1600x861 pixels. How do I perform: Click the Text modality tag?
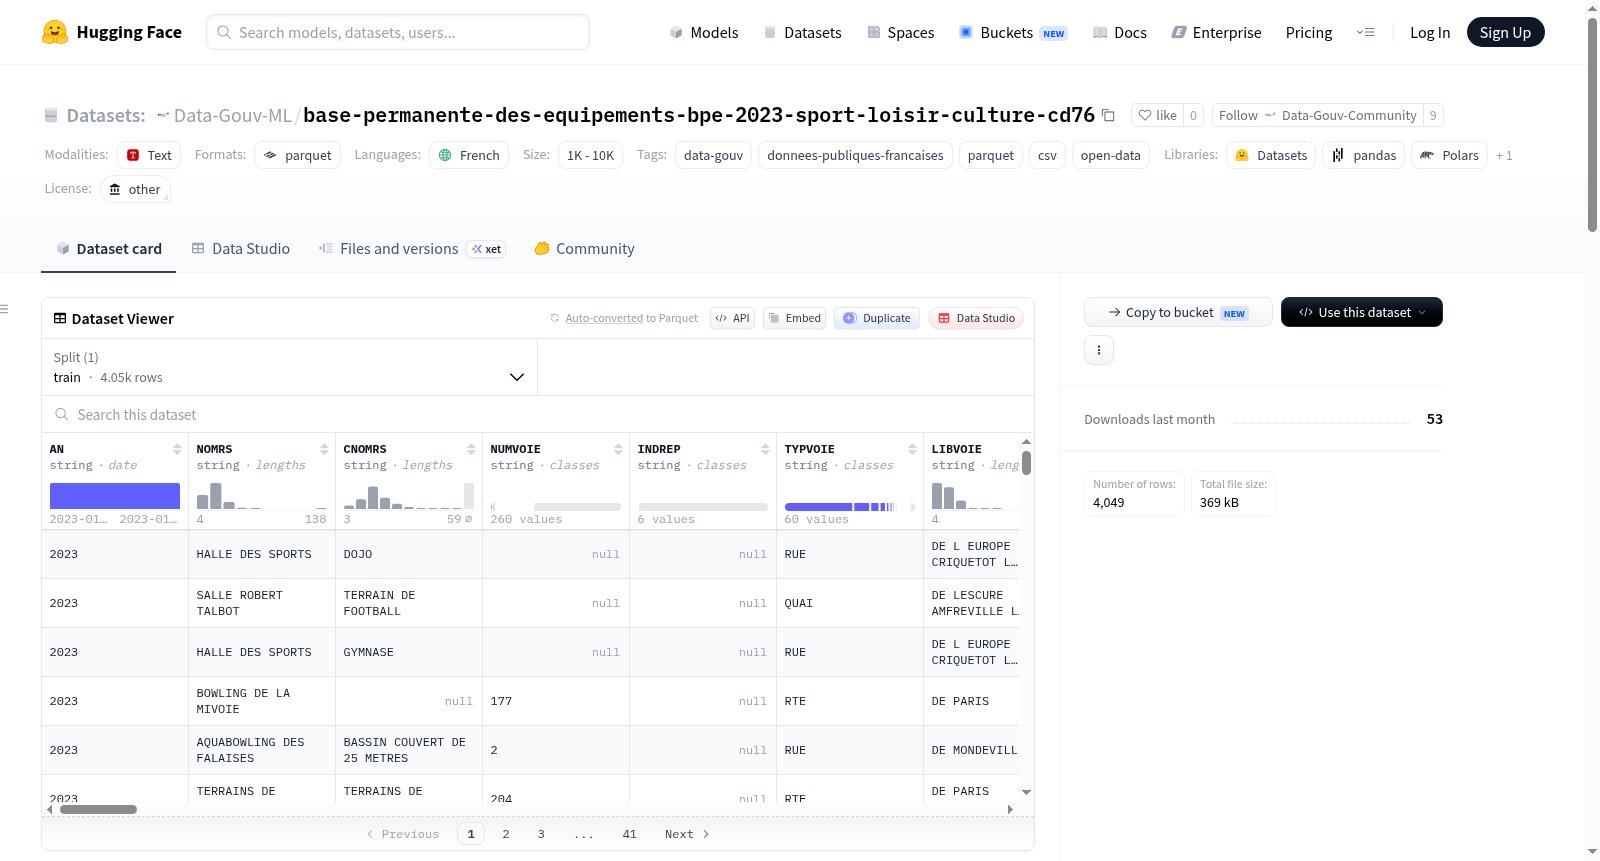click(149, 155)
